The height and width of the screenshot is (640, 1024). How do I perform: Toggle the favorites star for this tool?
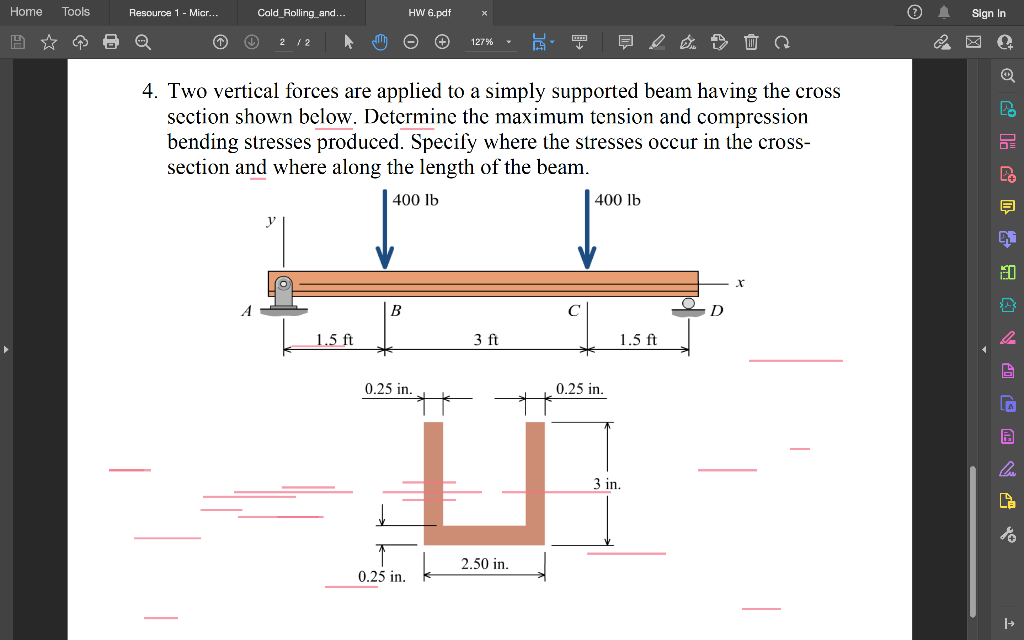click(x=49, y=43)
